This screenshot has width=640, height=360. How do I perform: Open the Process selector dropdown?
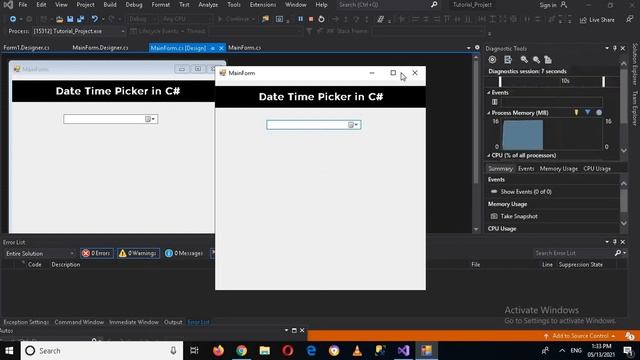[x=79, y=31]
